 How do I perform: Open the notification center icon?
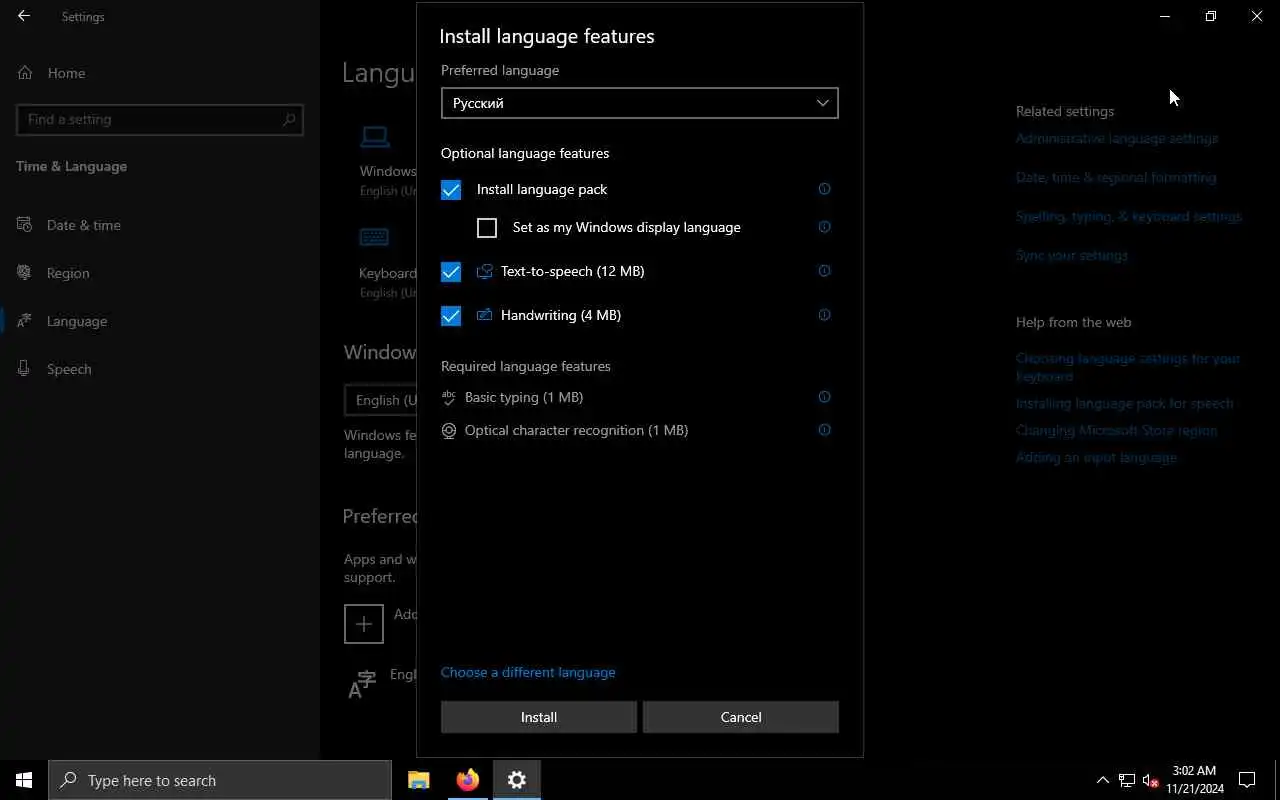coord(1247,780)
